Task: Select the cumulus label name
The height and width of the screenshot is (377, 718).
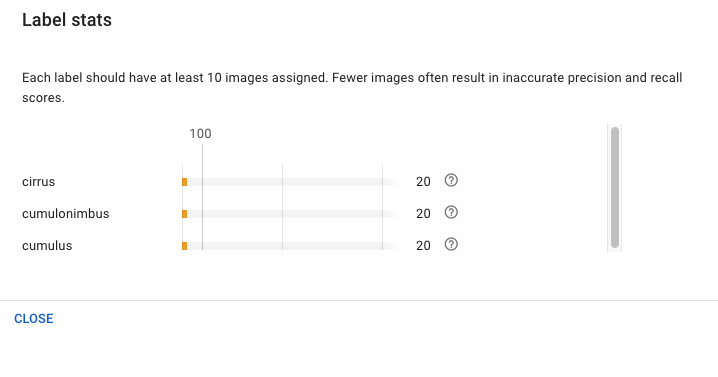Action: pyautogui.click(x=47, y=246)
